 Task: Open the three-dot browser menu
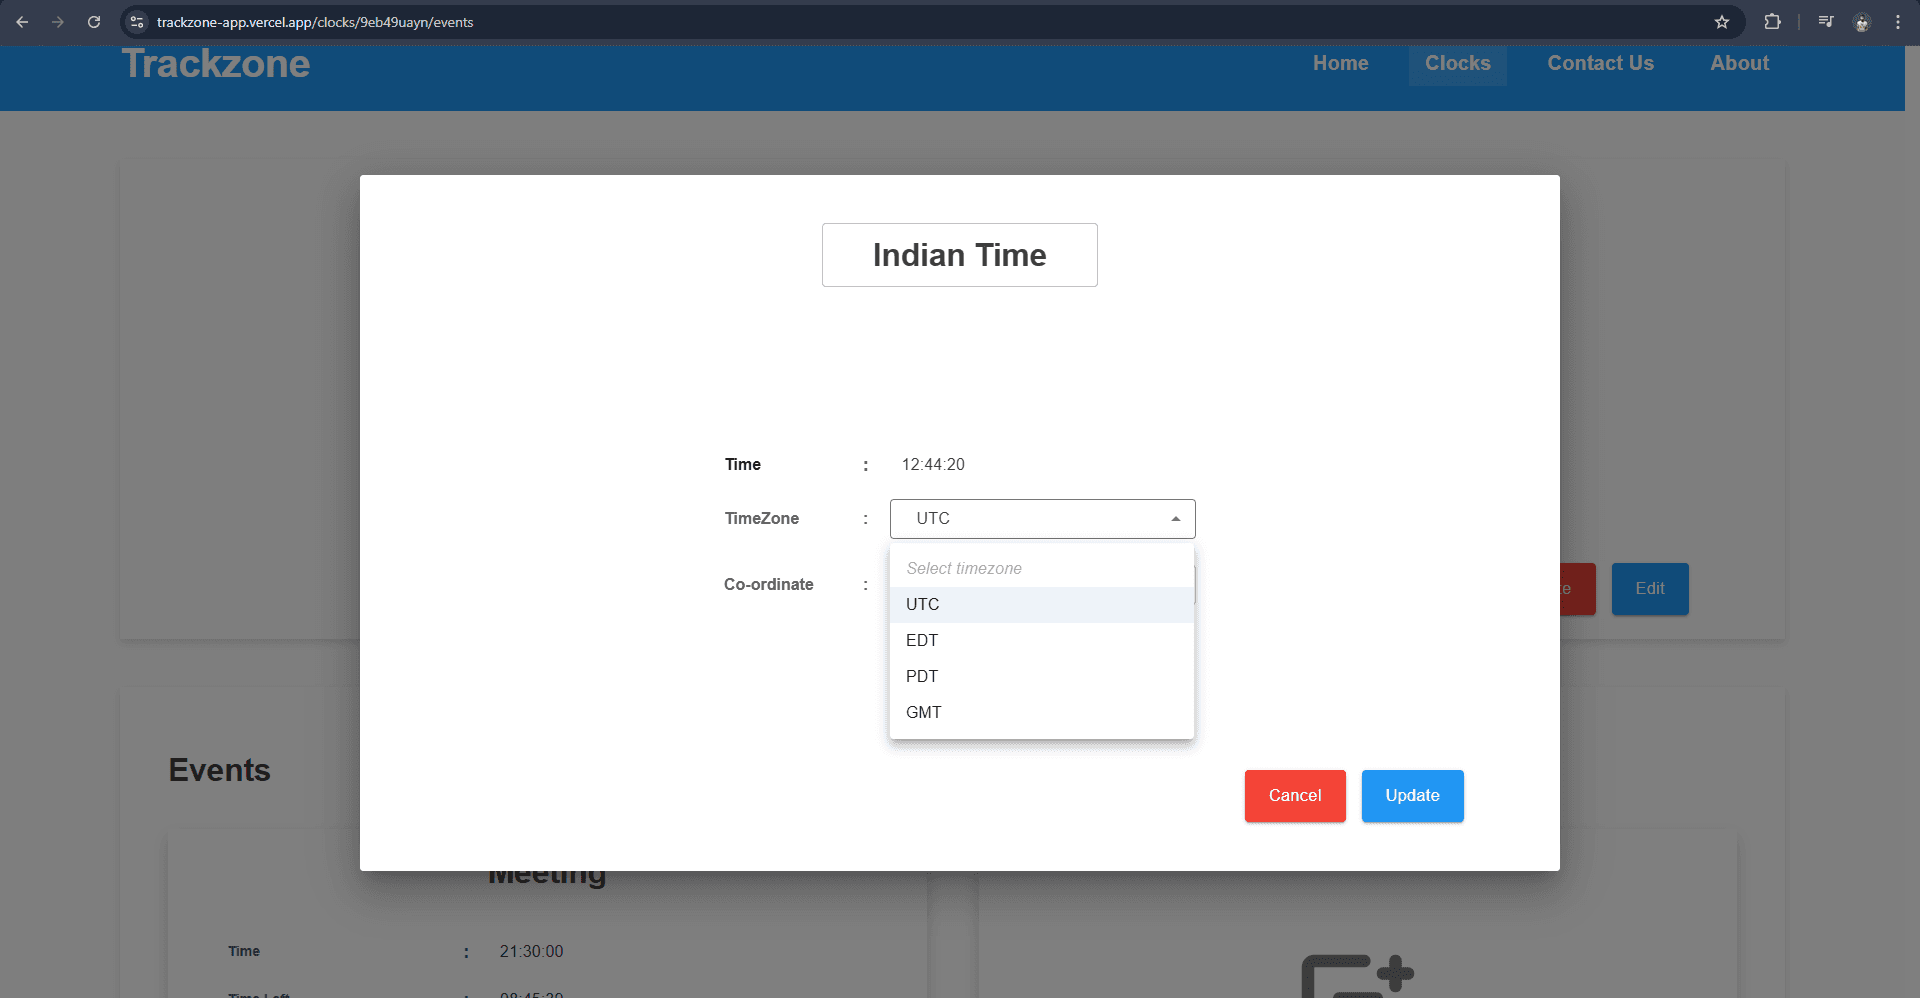tap(1899, 22)
